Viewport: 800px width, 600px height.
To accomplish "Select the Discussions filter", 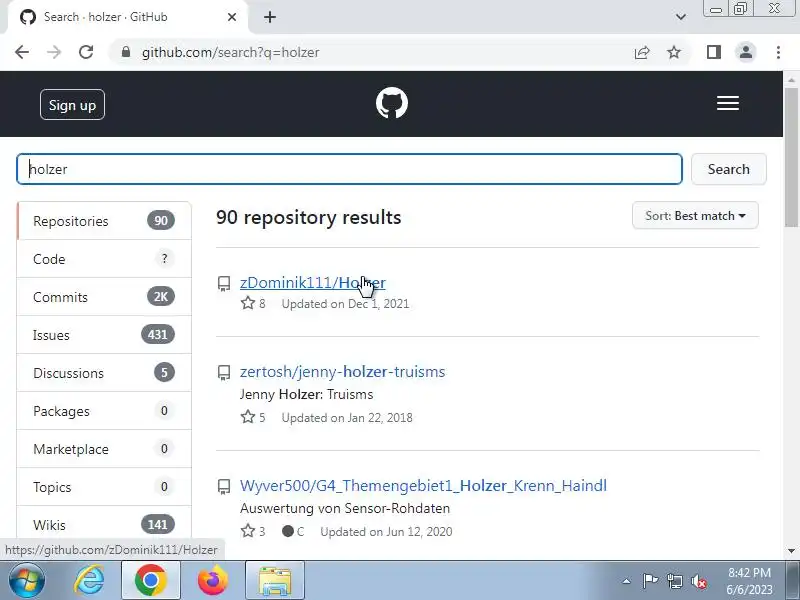I will pyautogui.click(x=104, y=373).
